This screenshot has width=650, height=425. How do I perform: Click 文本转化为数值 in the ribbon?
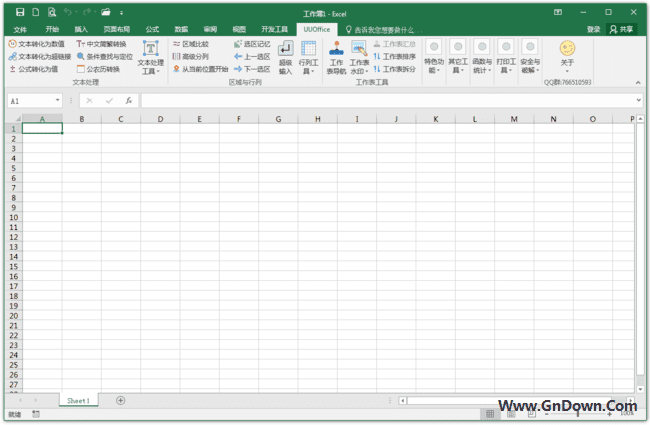36,44
